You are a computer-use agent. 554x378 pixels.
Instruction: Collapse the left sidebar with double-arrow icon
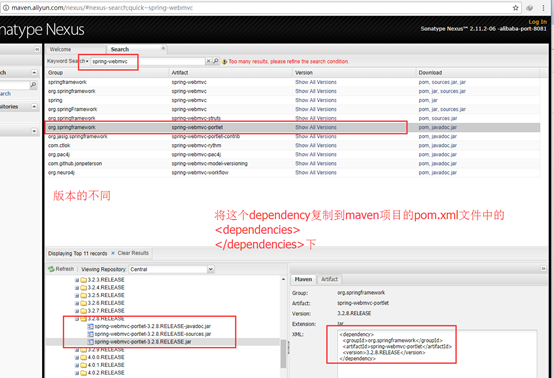(37, 49)
